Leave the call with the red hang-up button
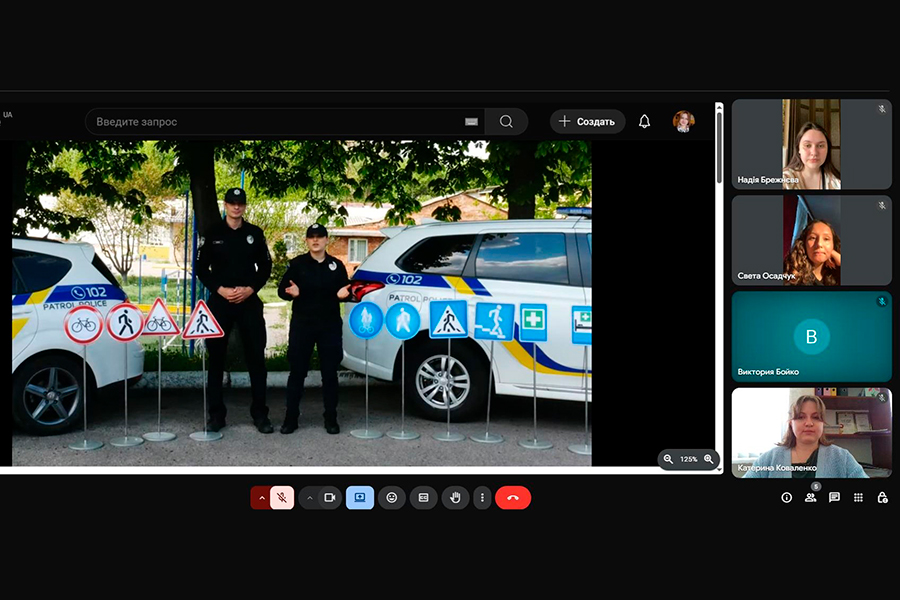Screen dimensions: 900x600 pos(513,498)
